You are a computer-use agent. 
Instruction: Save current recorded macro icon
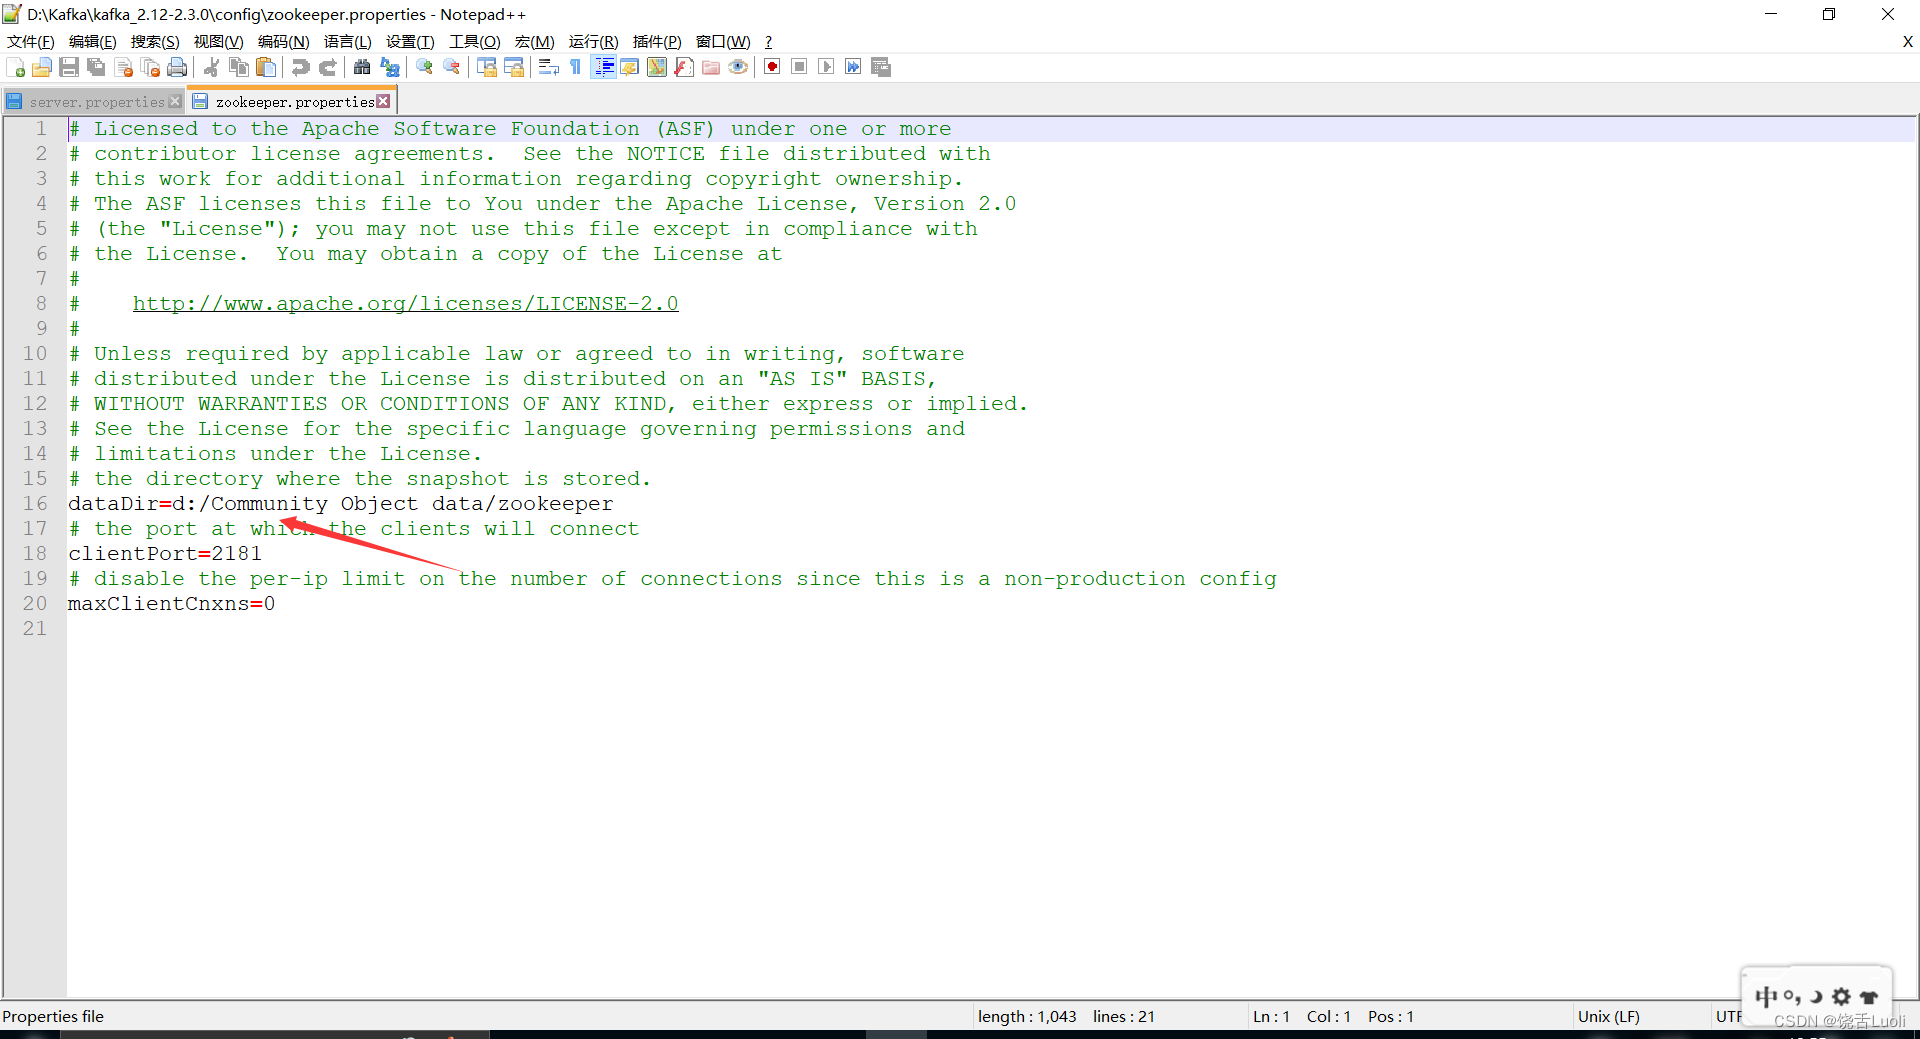[x=881, y=67]
